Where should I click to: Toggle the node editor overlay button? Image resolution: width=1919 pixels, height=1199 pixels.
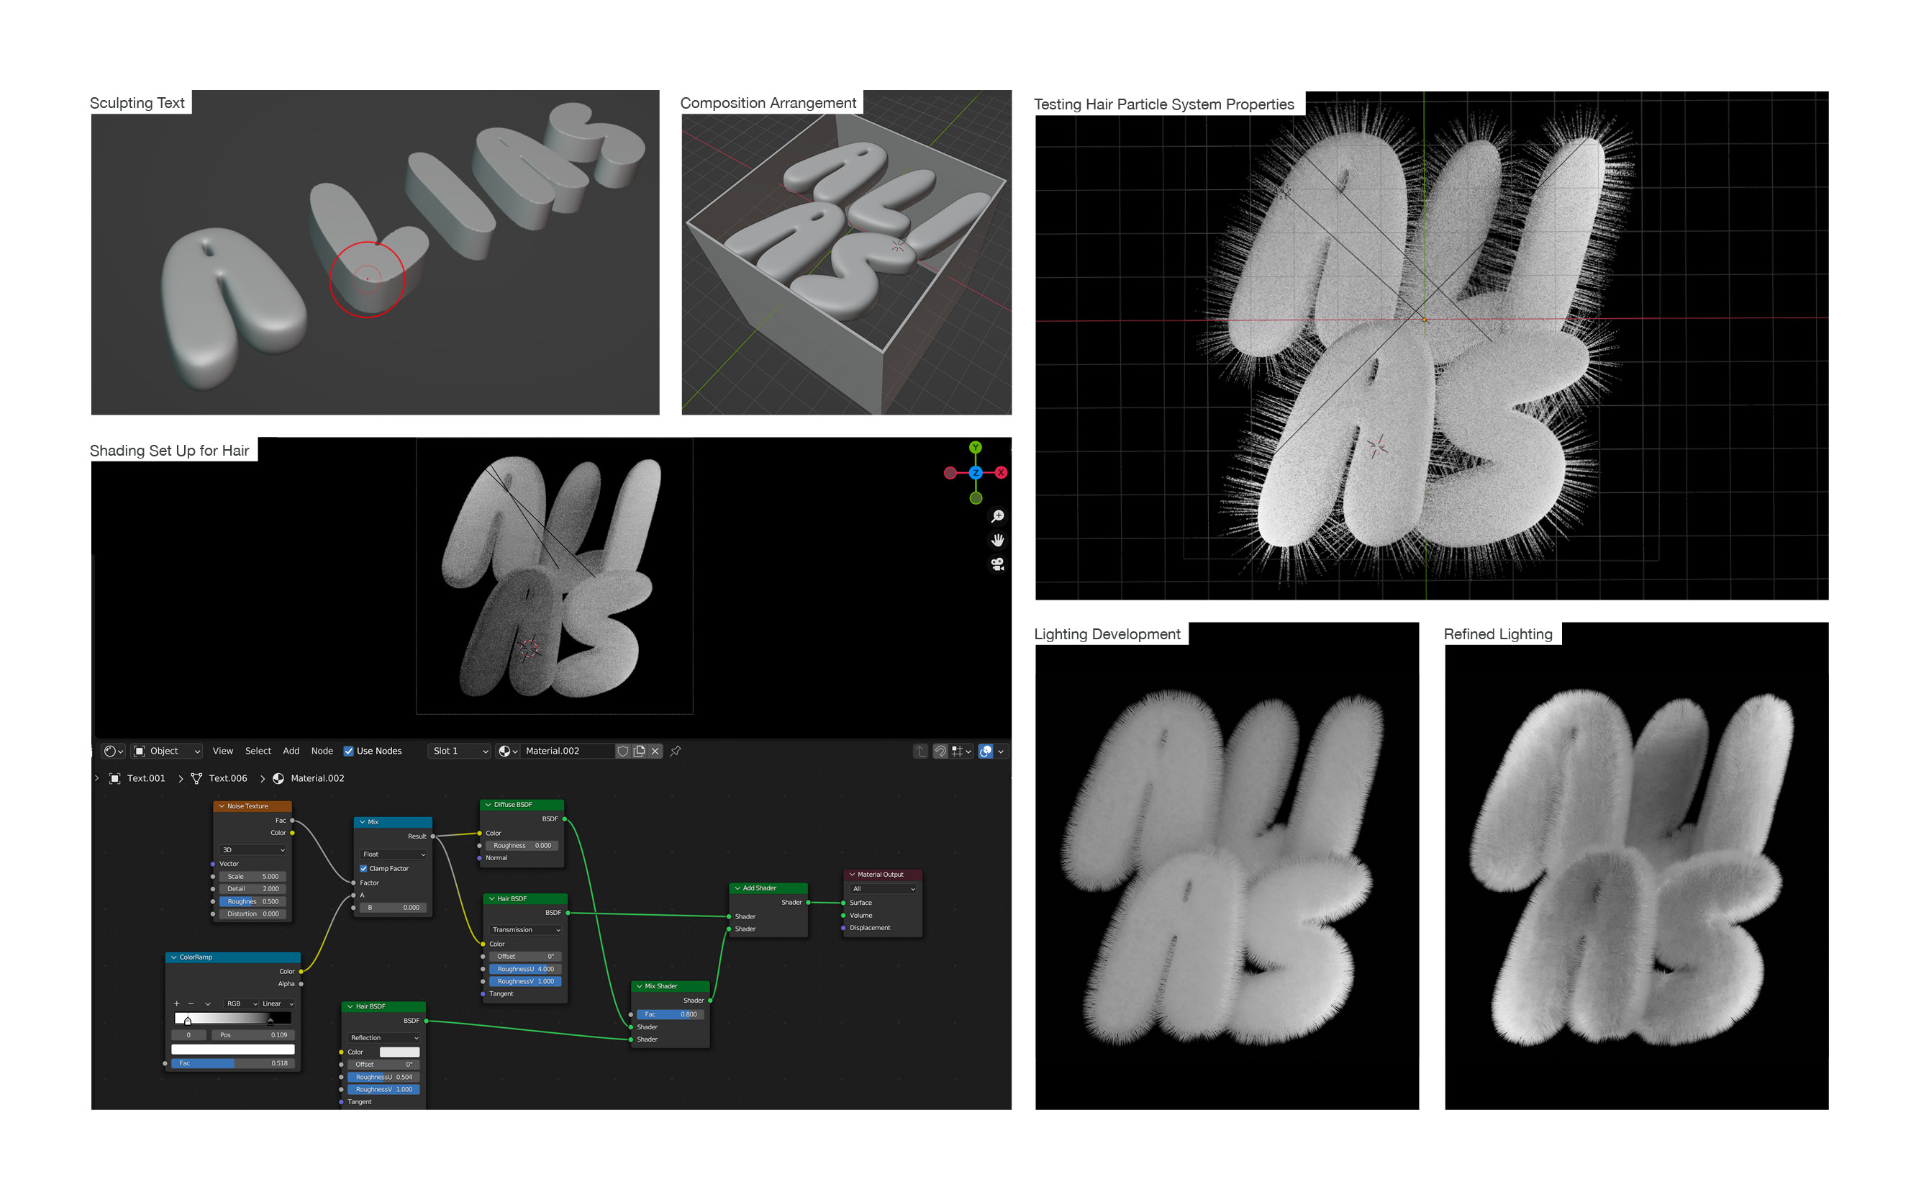[x=986, y=751]
